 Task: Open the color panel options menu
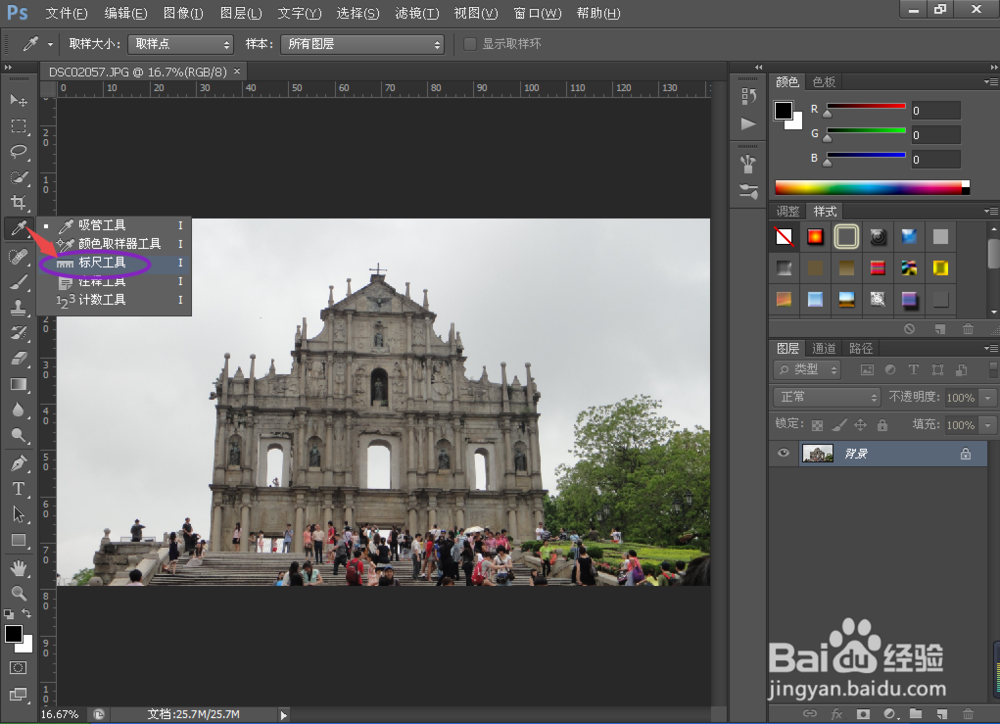click(990, 82)
